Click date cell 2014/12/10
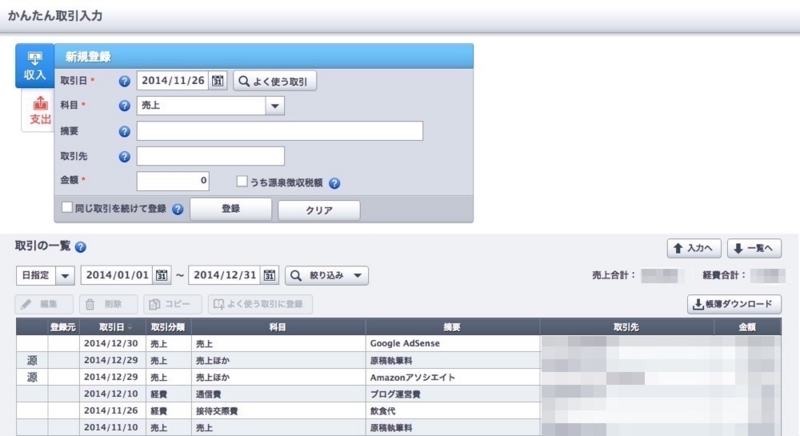 [112, 394]
